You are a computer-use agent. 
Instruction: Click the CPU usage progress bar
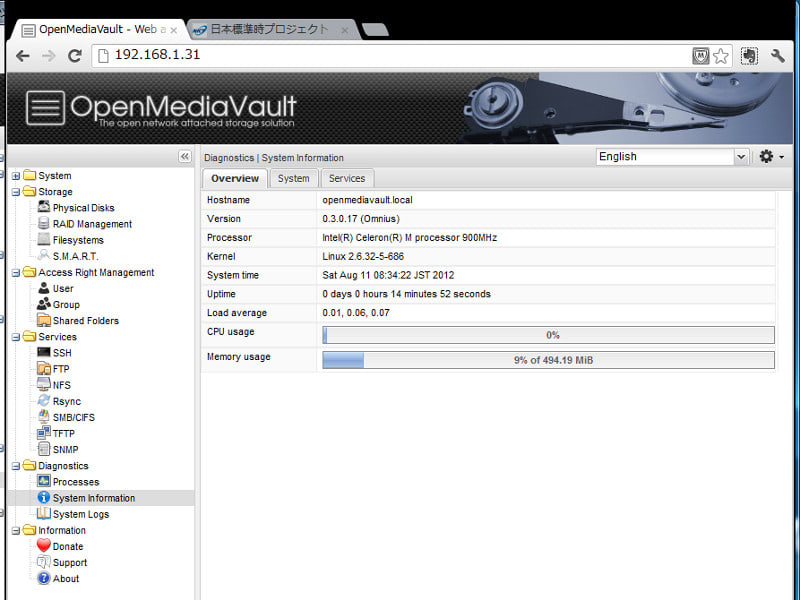(548, 335)
